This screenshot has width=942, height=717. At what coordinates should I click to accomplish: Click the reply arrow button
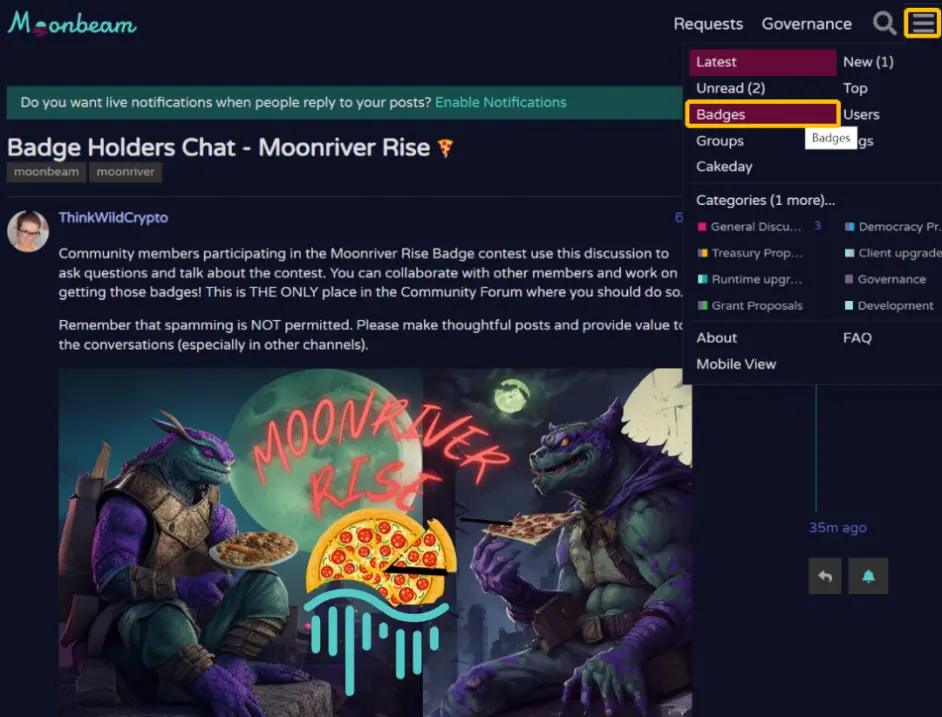click(825, 576)
